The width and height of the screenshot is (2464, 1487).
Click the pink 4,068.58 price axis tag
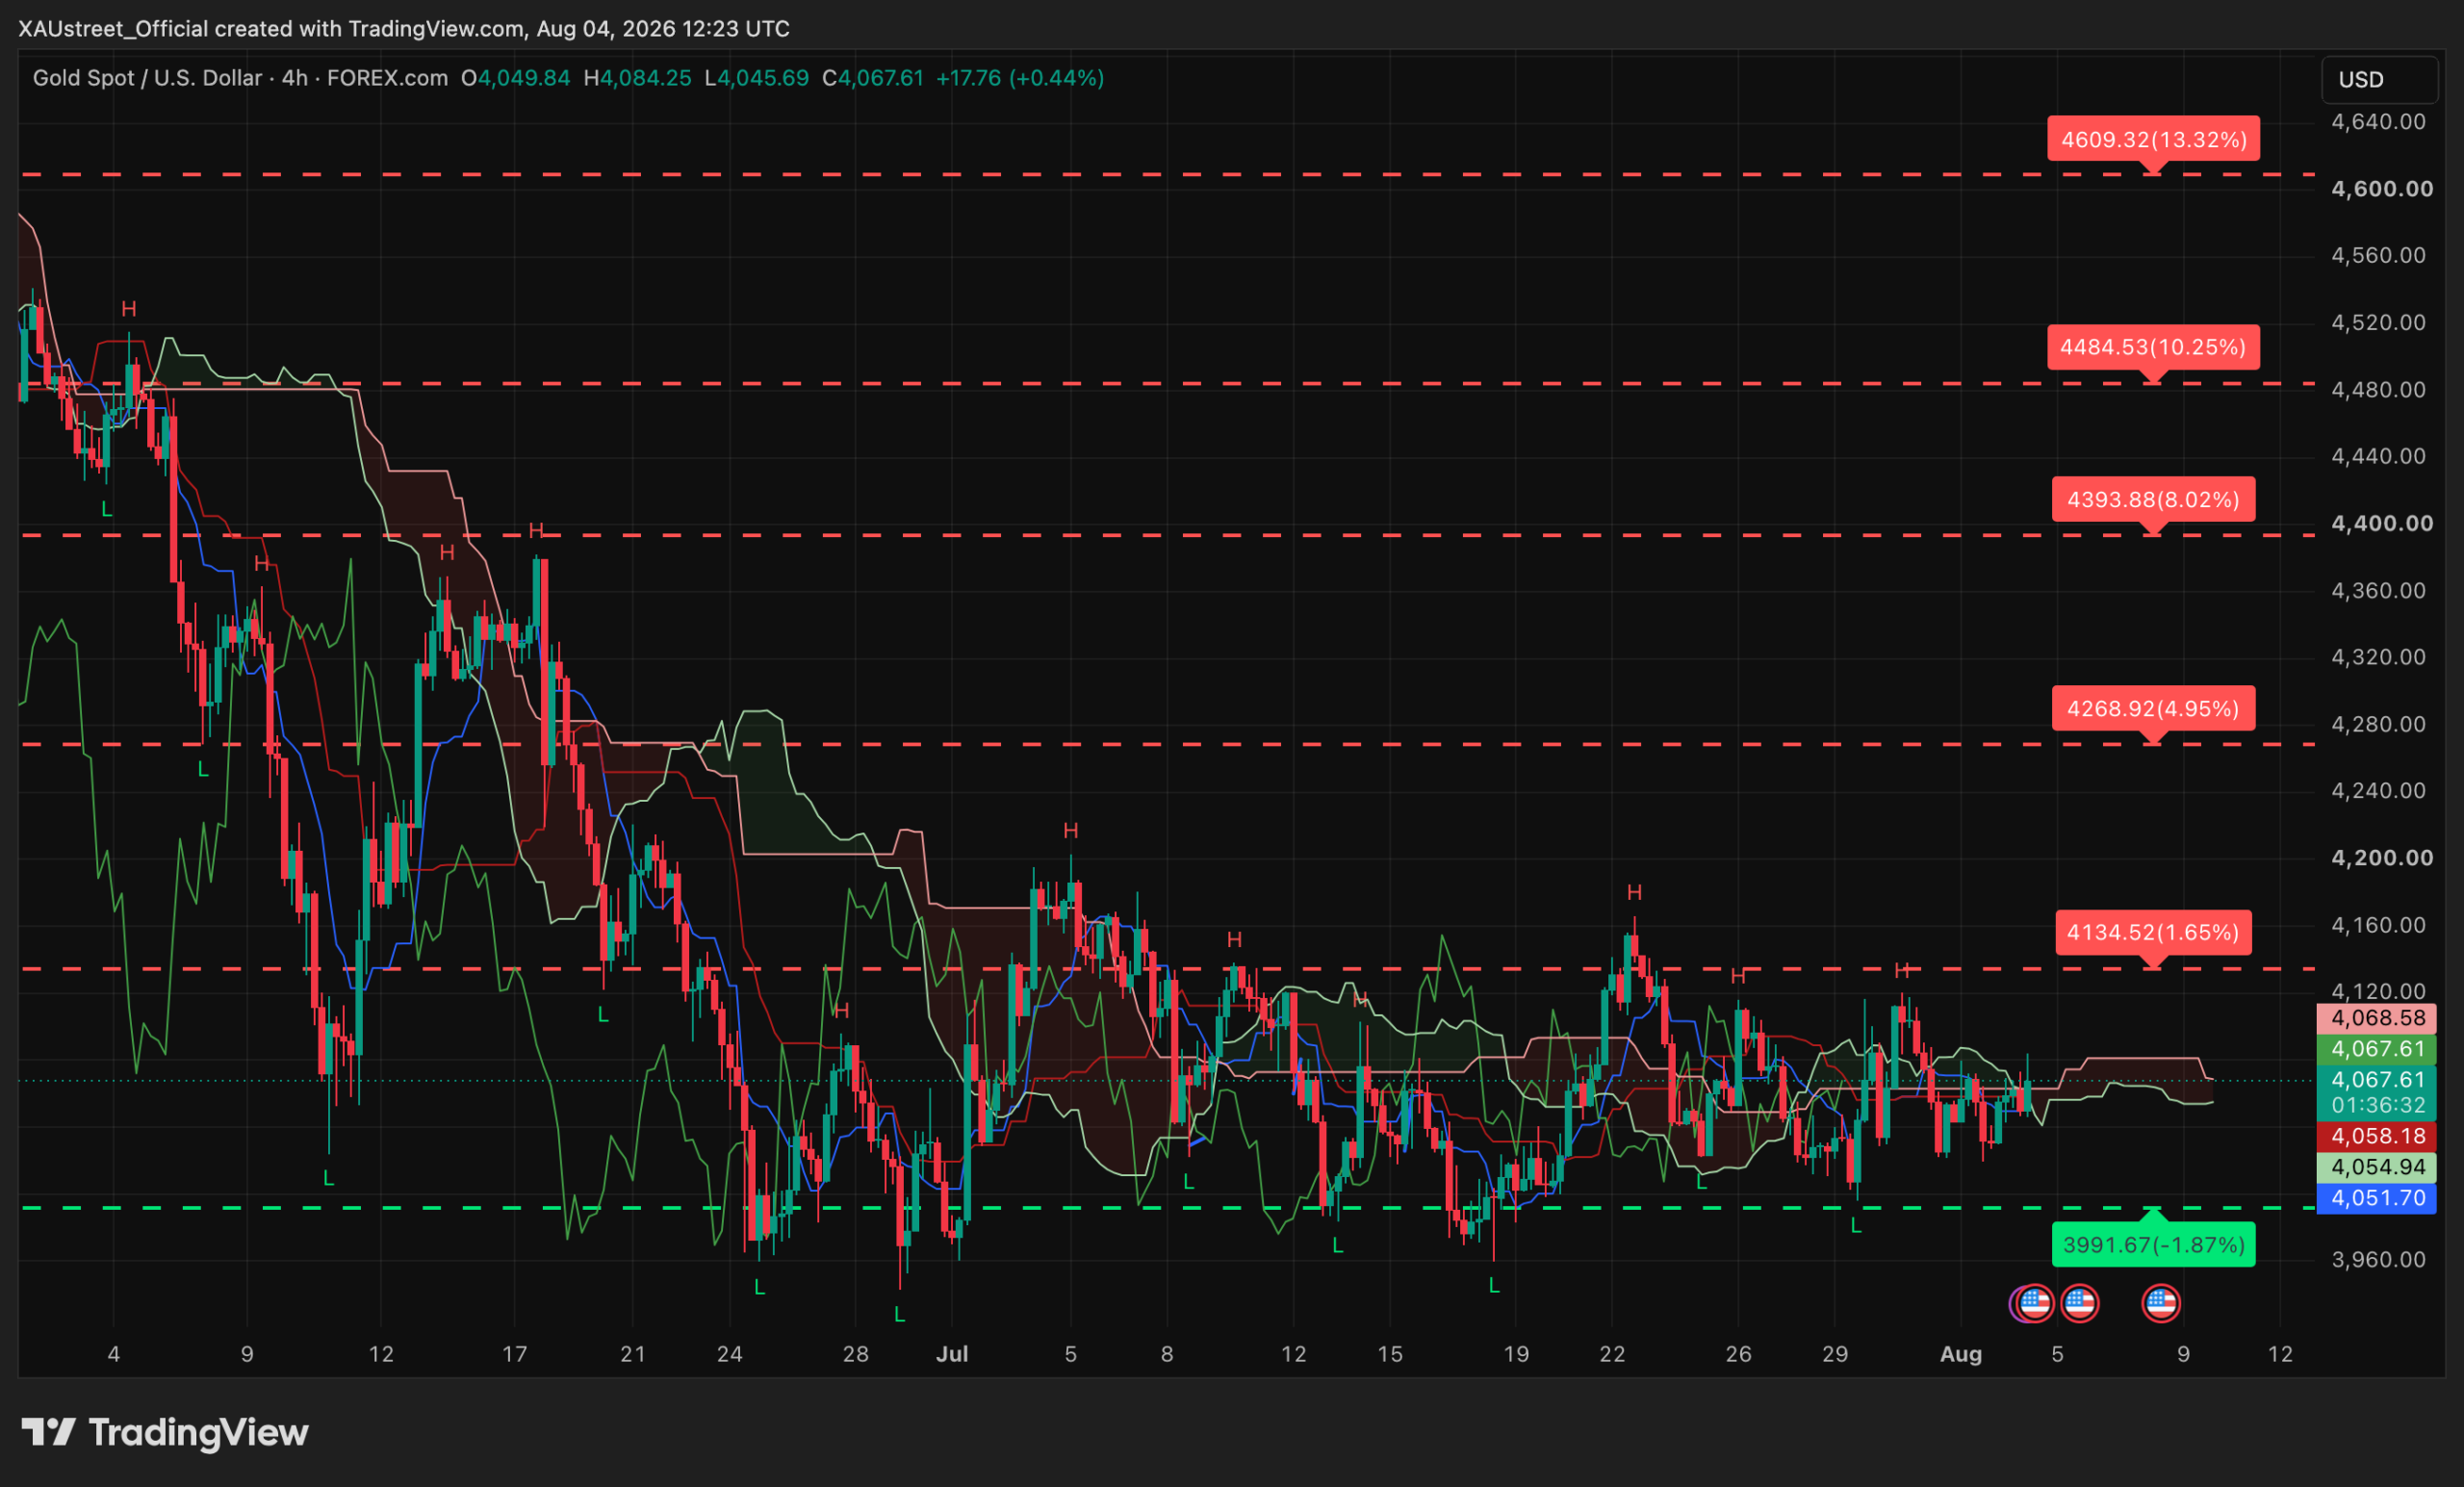coord(2377,1019)
